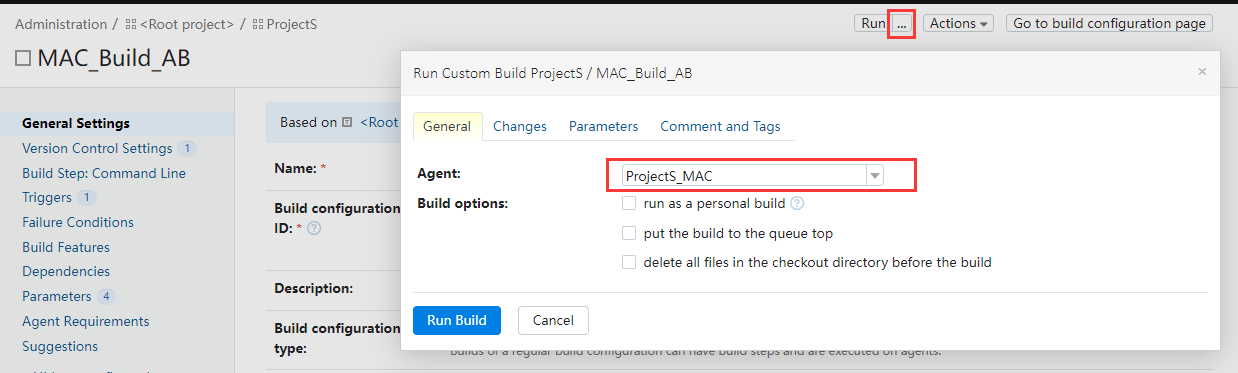Click the Root project breadcrumb icon

click(131, 24)
